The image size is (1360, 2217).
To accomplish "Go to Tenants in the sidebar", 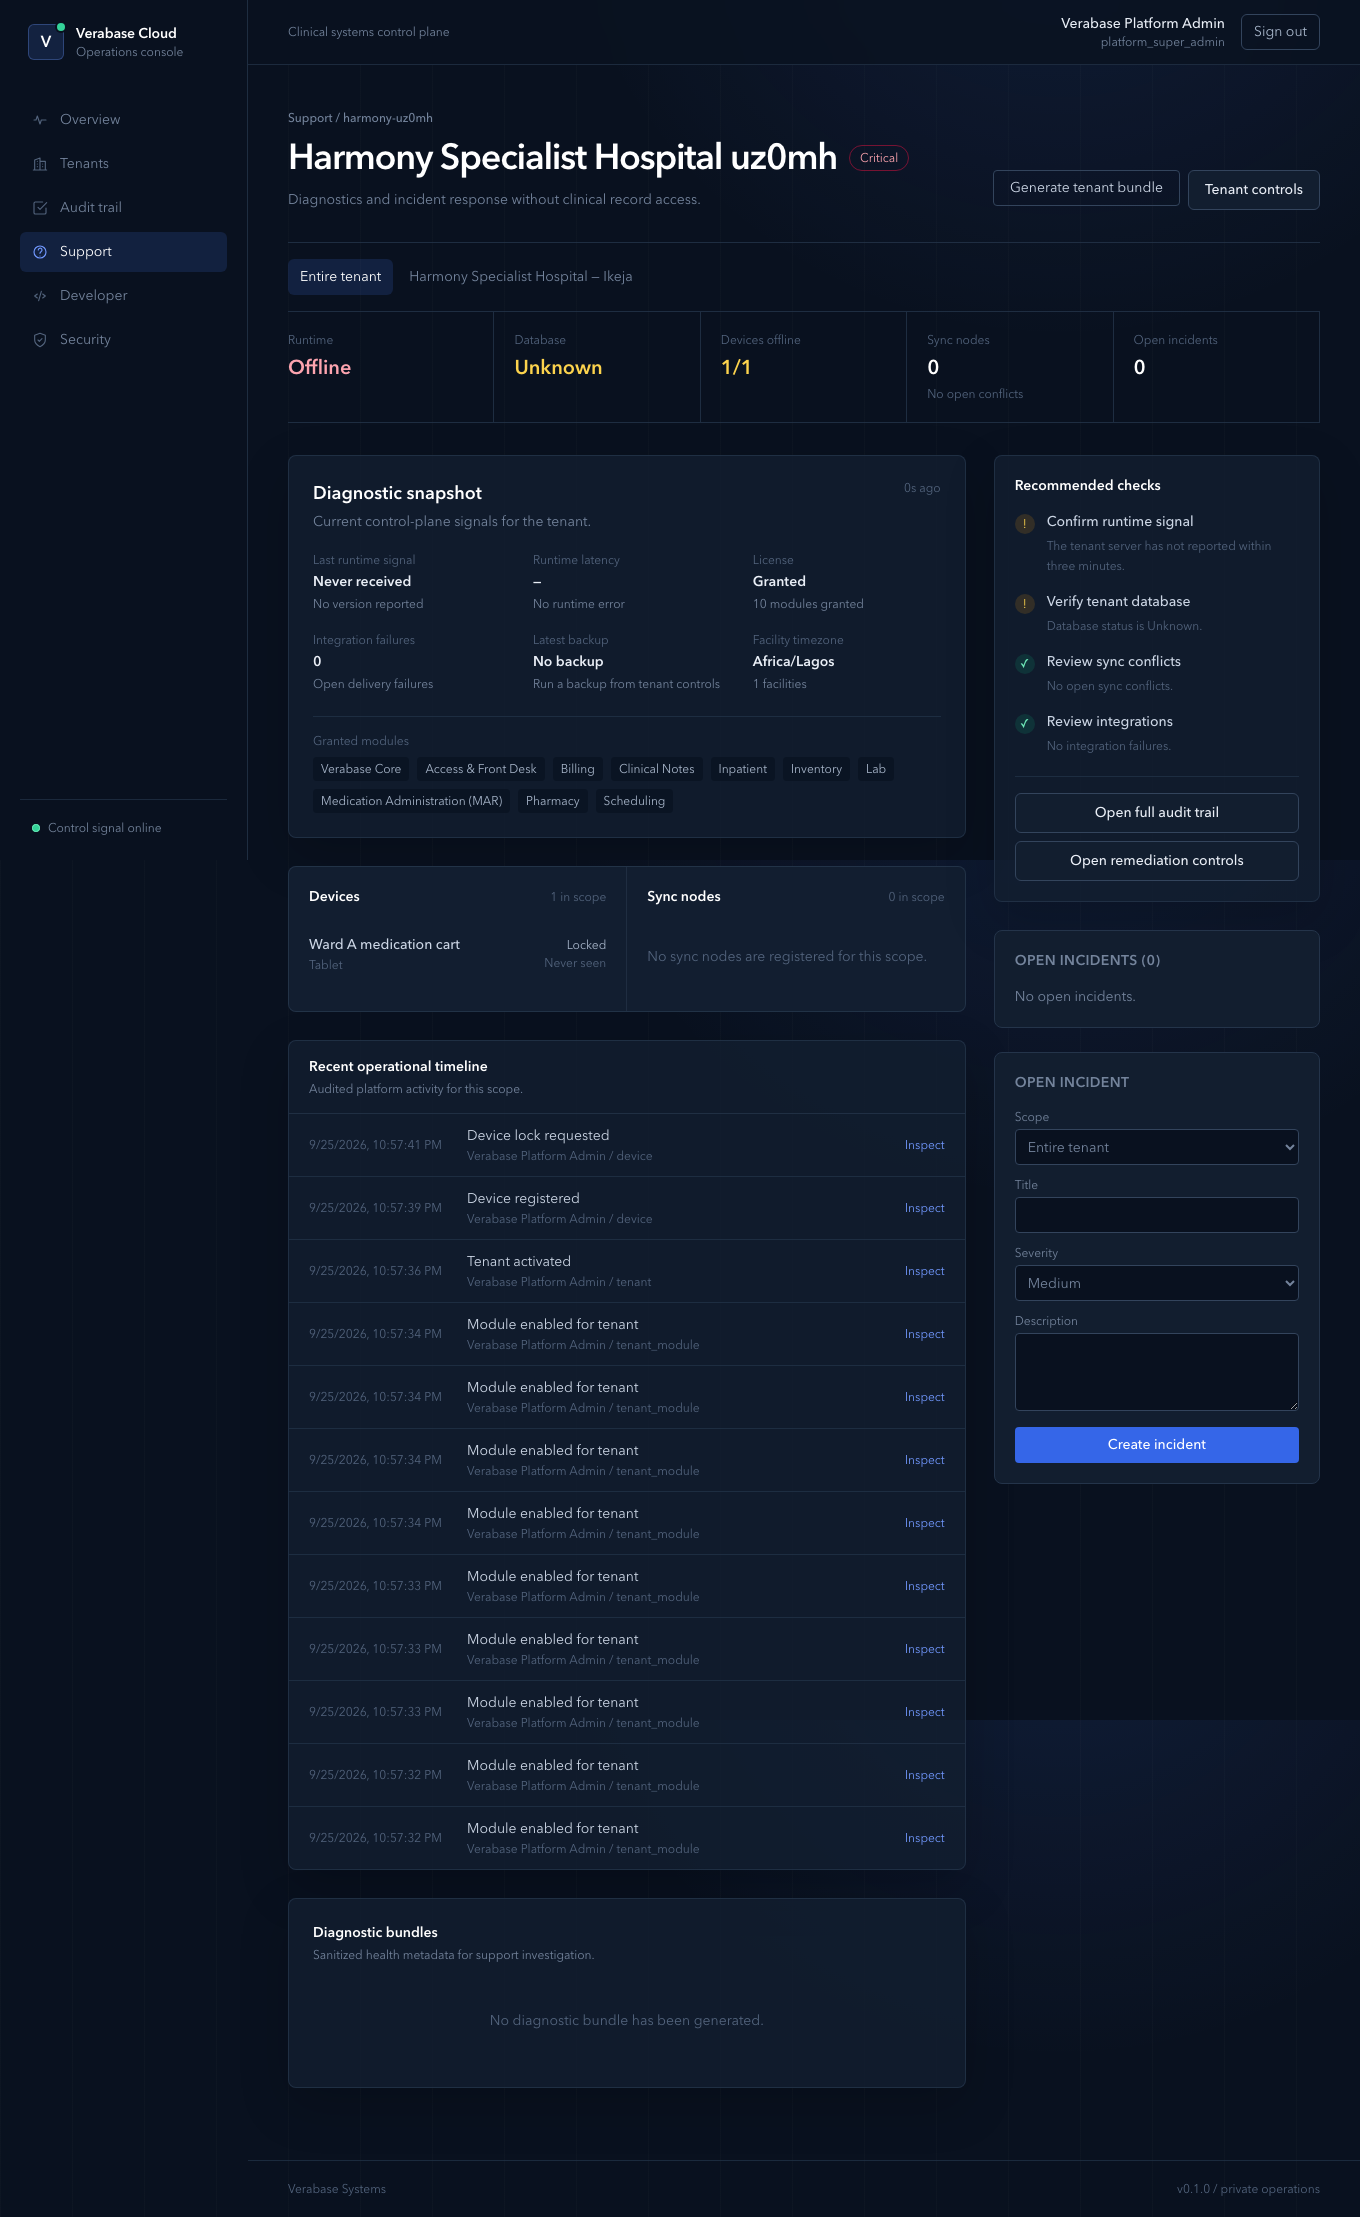I will 123,164.
